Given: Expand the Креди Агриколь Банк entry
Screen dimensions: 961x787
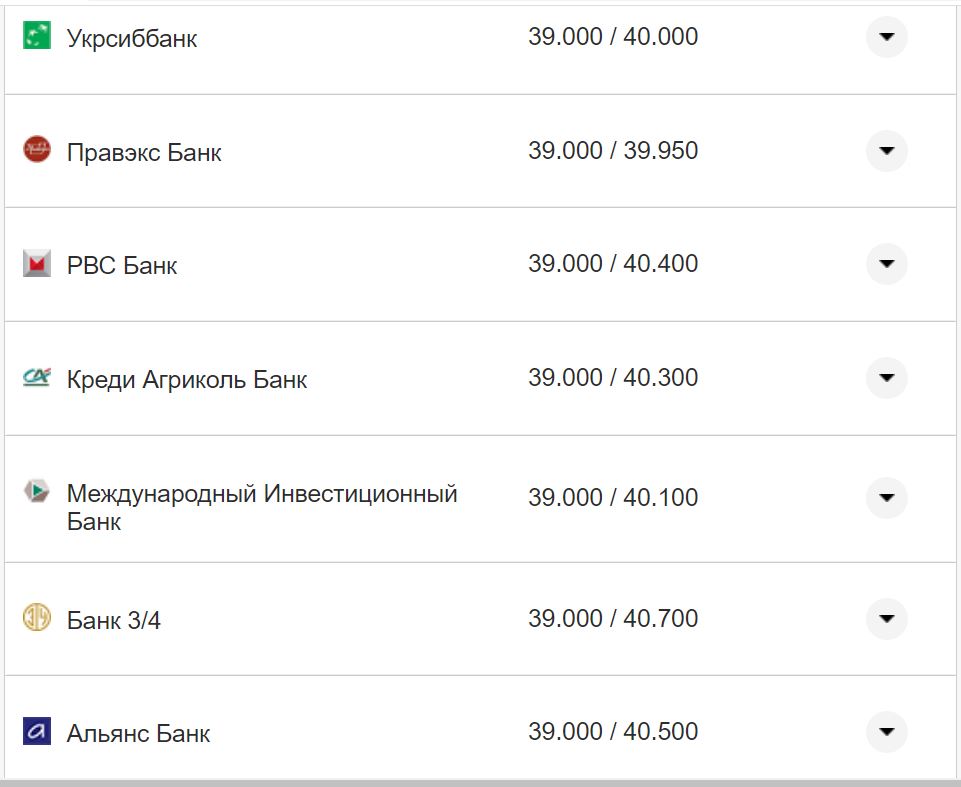Looking at the screenshot, I should point(886,378).
